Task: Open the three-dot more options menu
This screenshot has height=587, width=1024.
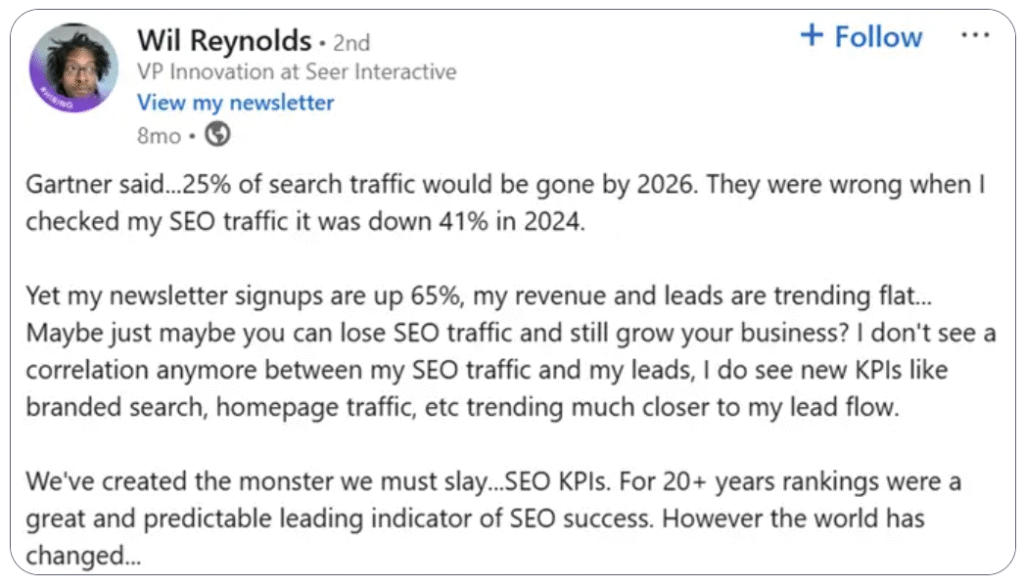Action: (975, 35)
